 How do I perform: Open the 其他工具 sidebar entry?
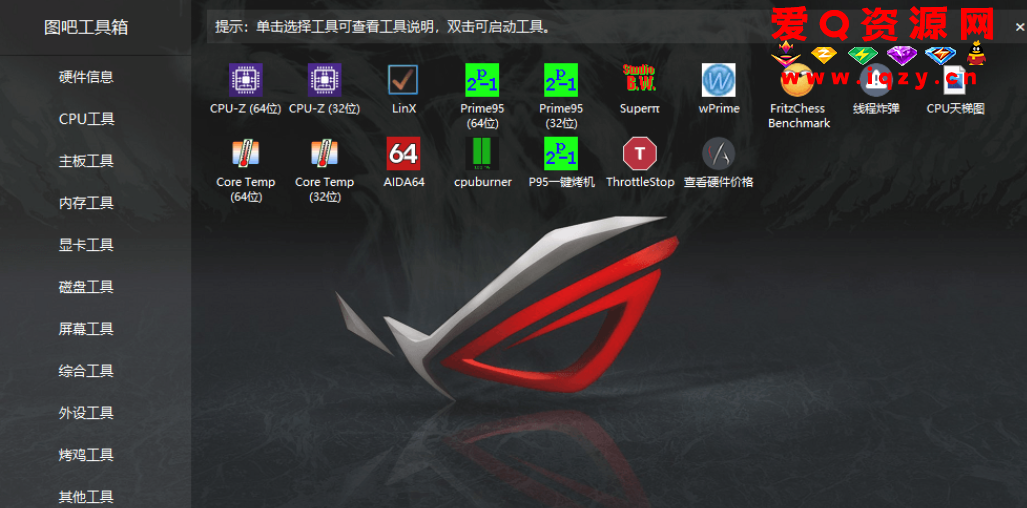(x=86, y=496)
